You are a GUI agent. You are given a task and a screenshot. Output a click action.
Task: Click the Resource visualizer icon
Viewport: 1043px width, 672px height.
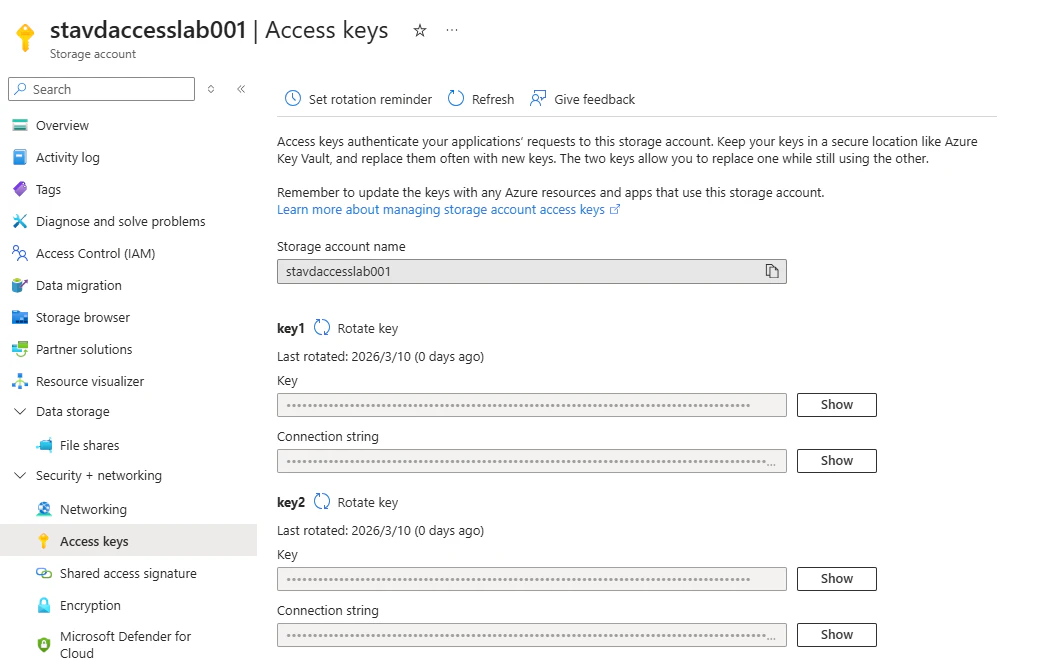20,381
